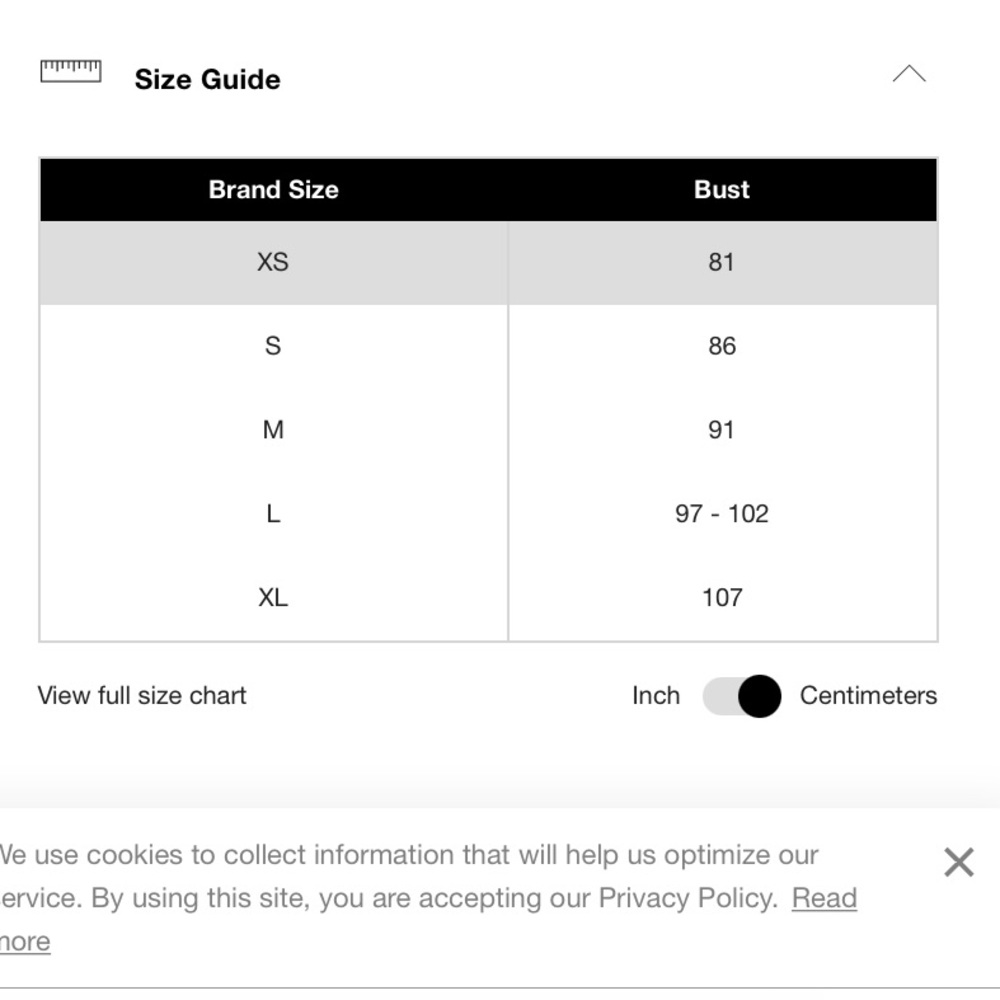Click the Bust column header
The width and height of the screenshot is (1000, 1000).
(721, 190)
